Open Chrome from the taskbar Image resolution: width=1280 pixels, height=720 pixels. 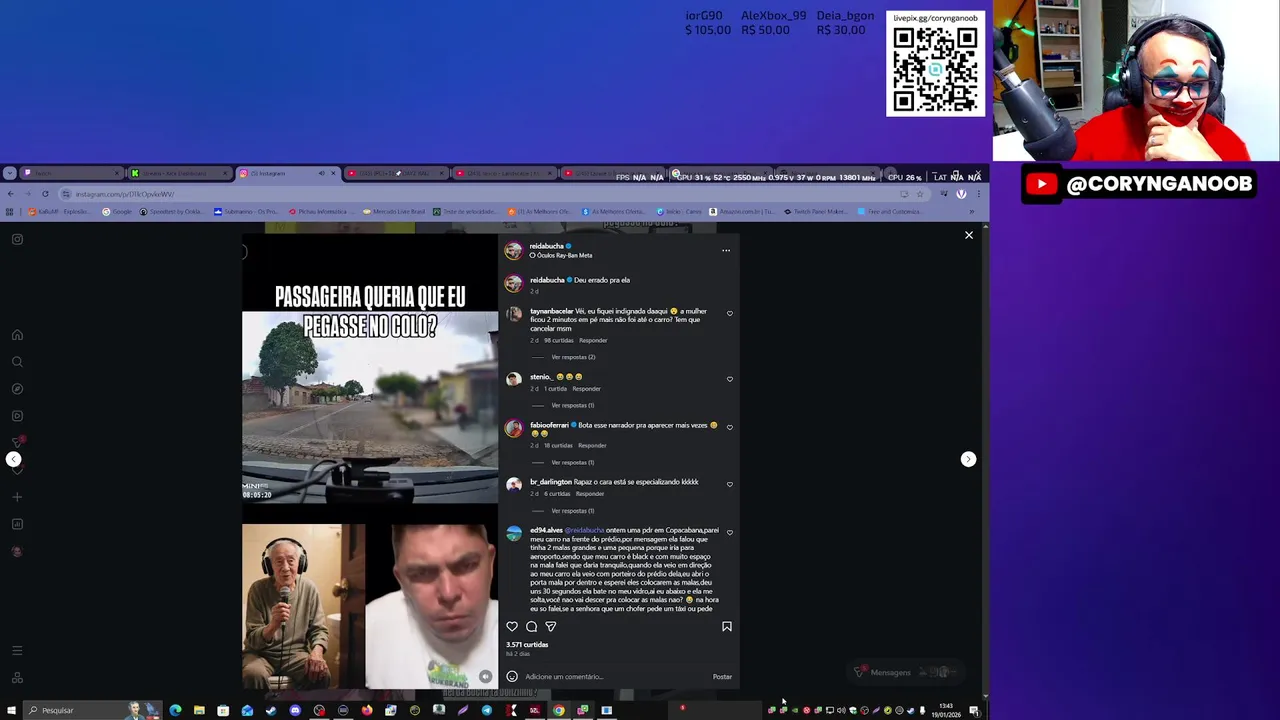click(x=559, y=710)
